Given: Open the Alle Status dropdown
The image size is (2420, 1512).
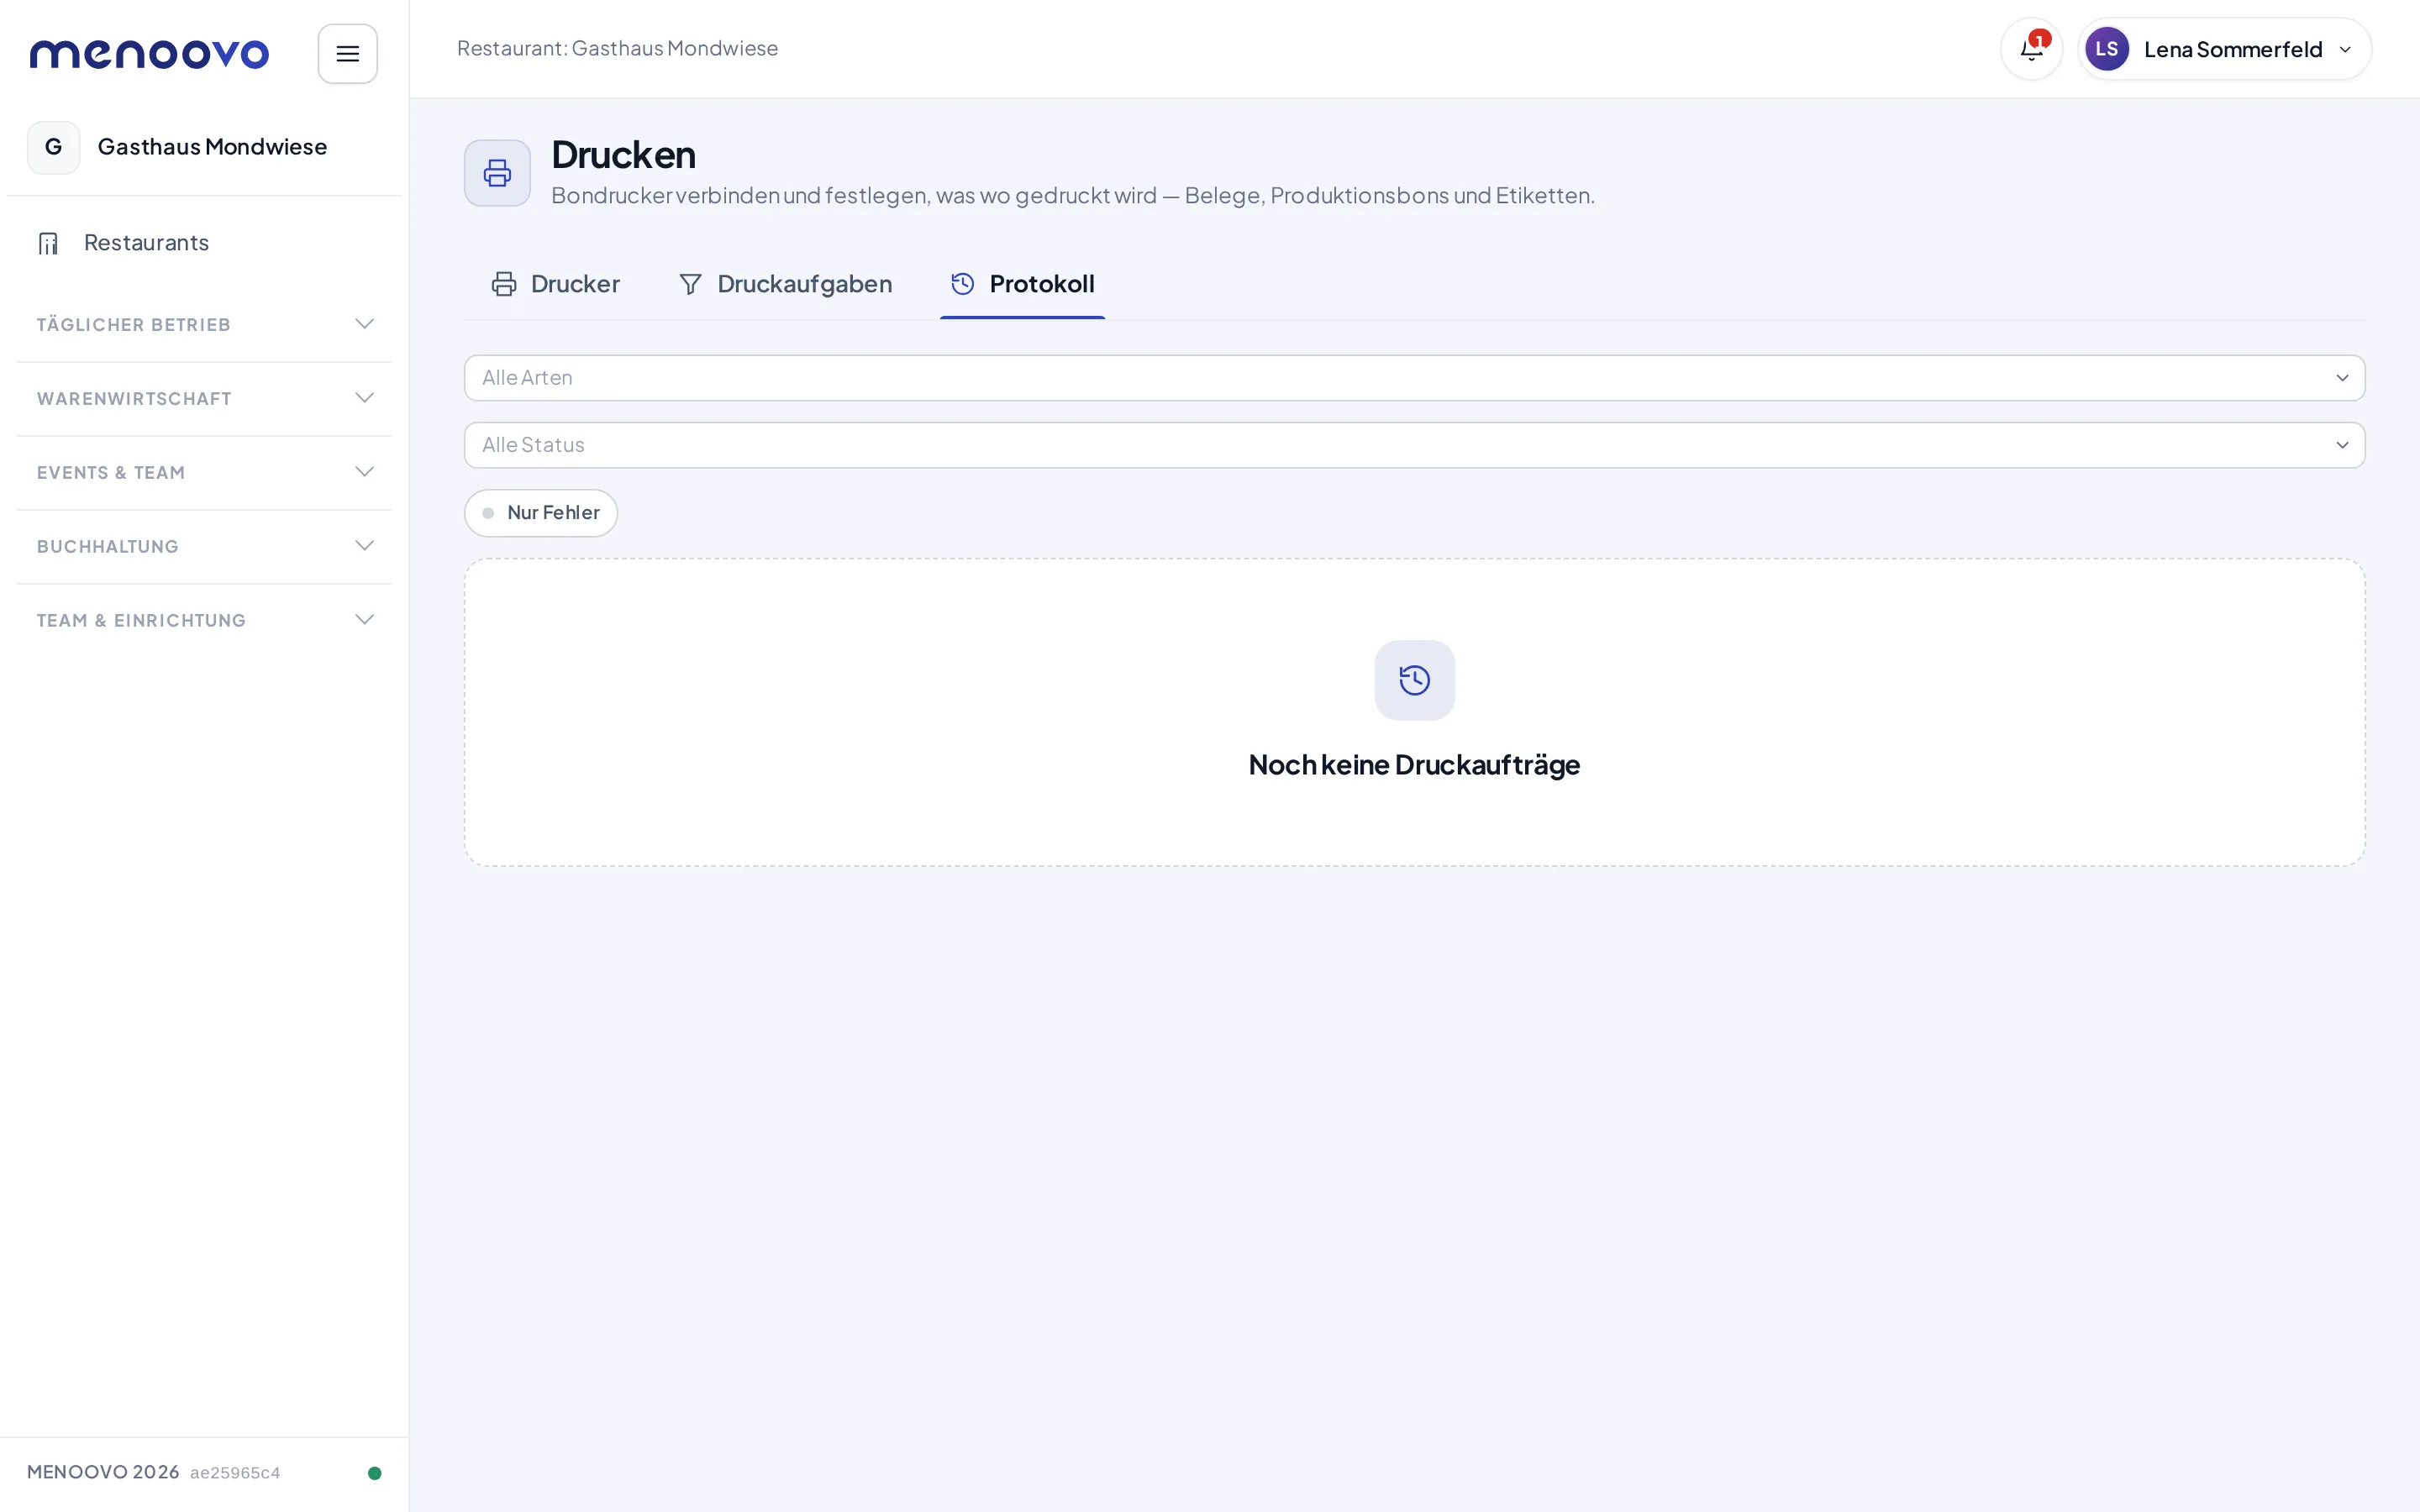Looking at the screenshot, I should tap(1414, 445).
